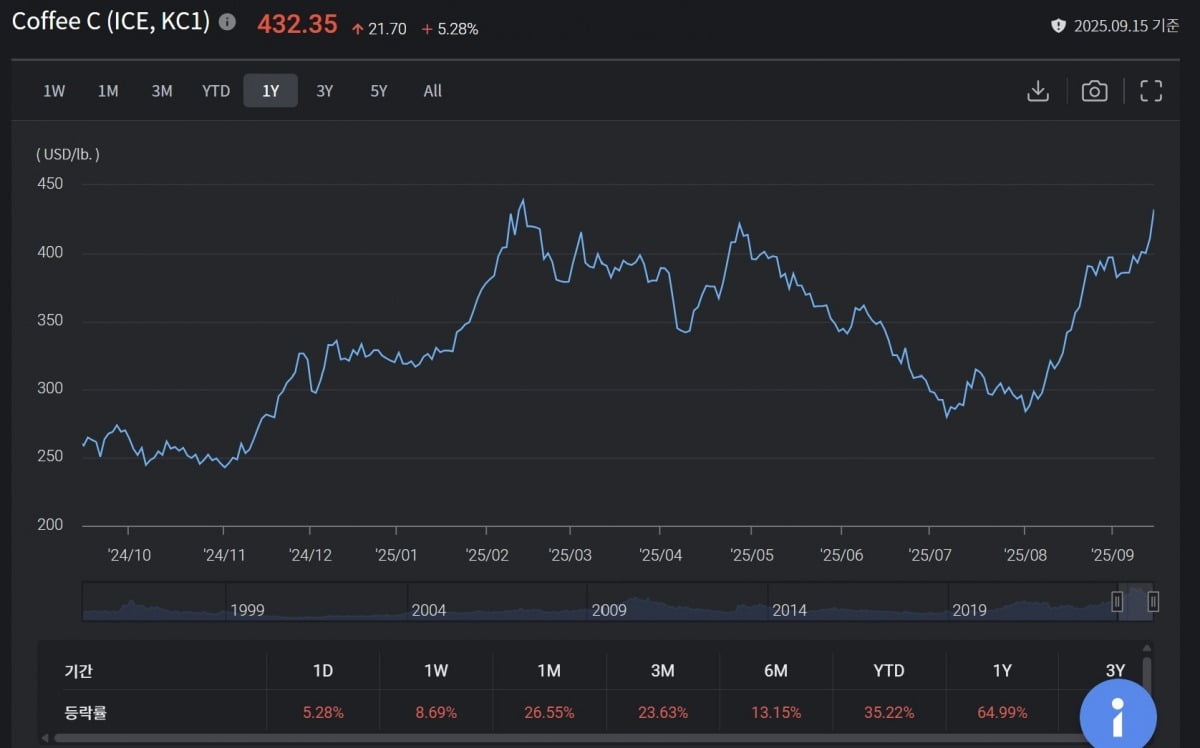Click left handle of range navigator
Screen dimensions: 1200x748
coord(1117,601)
